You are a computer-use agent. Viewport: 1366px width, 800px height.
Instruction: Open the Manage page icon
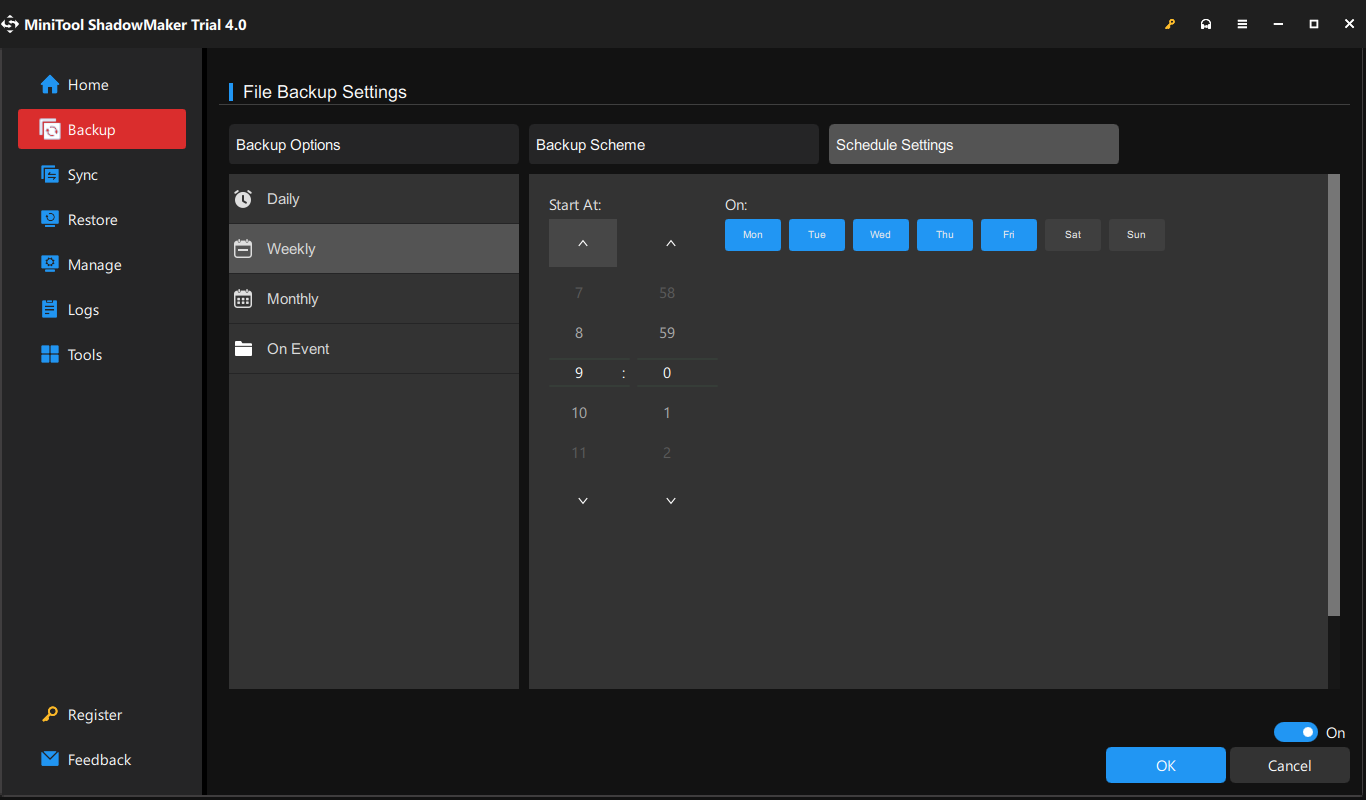click(x=50, y=265)
